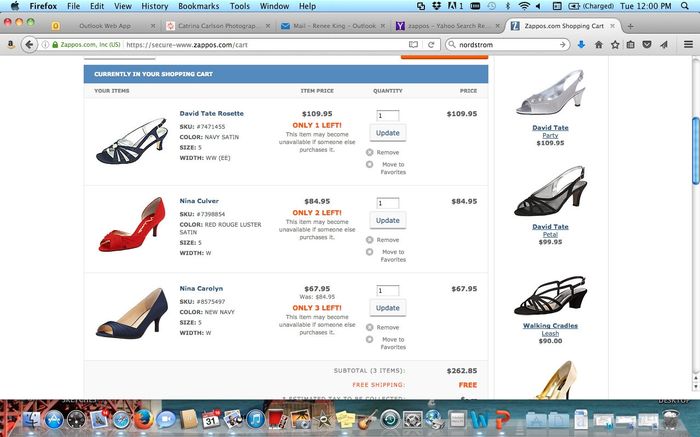This screenshot has height=437, width=700.
Task: Select Remove for Nina Carolyn
Action: [387, 328]
